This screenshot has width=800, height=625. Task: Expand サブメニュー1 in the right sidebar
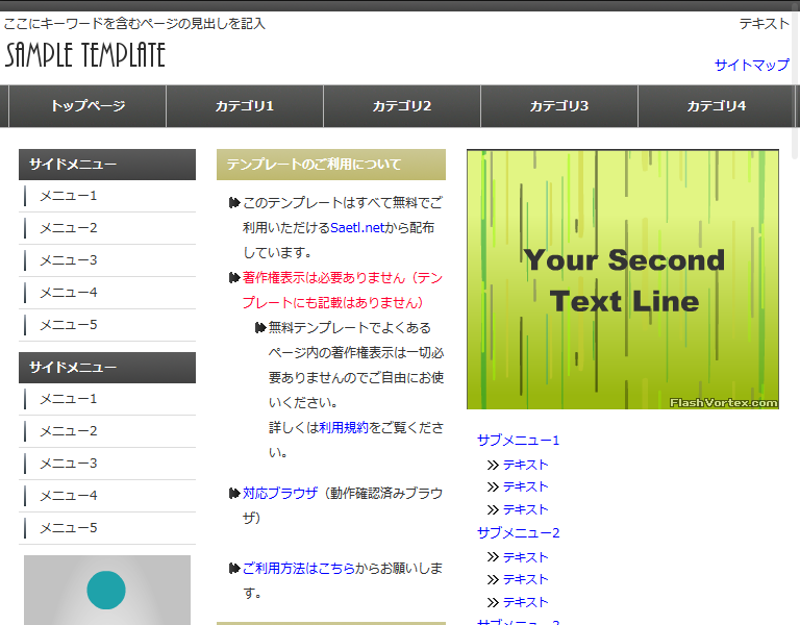(518, 440)
